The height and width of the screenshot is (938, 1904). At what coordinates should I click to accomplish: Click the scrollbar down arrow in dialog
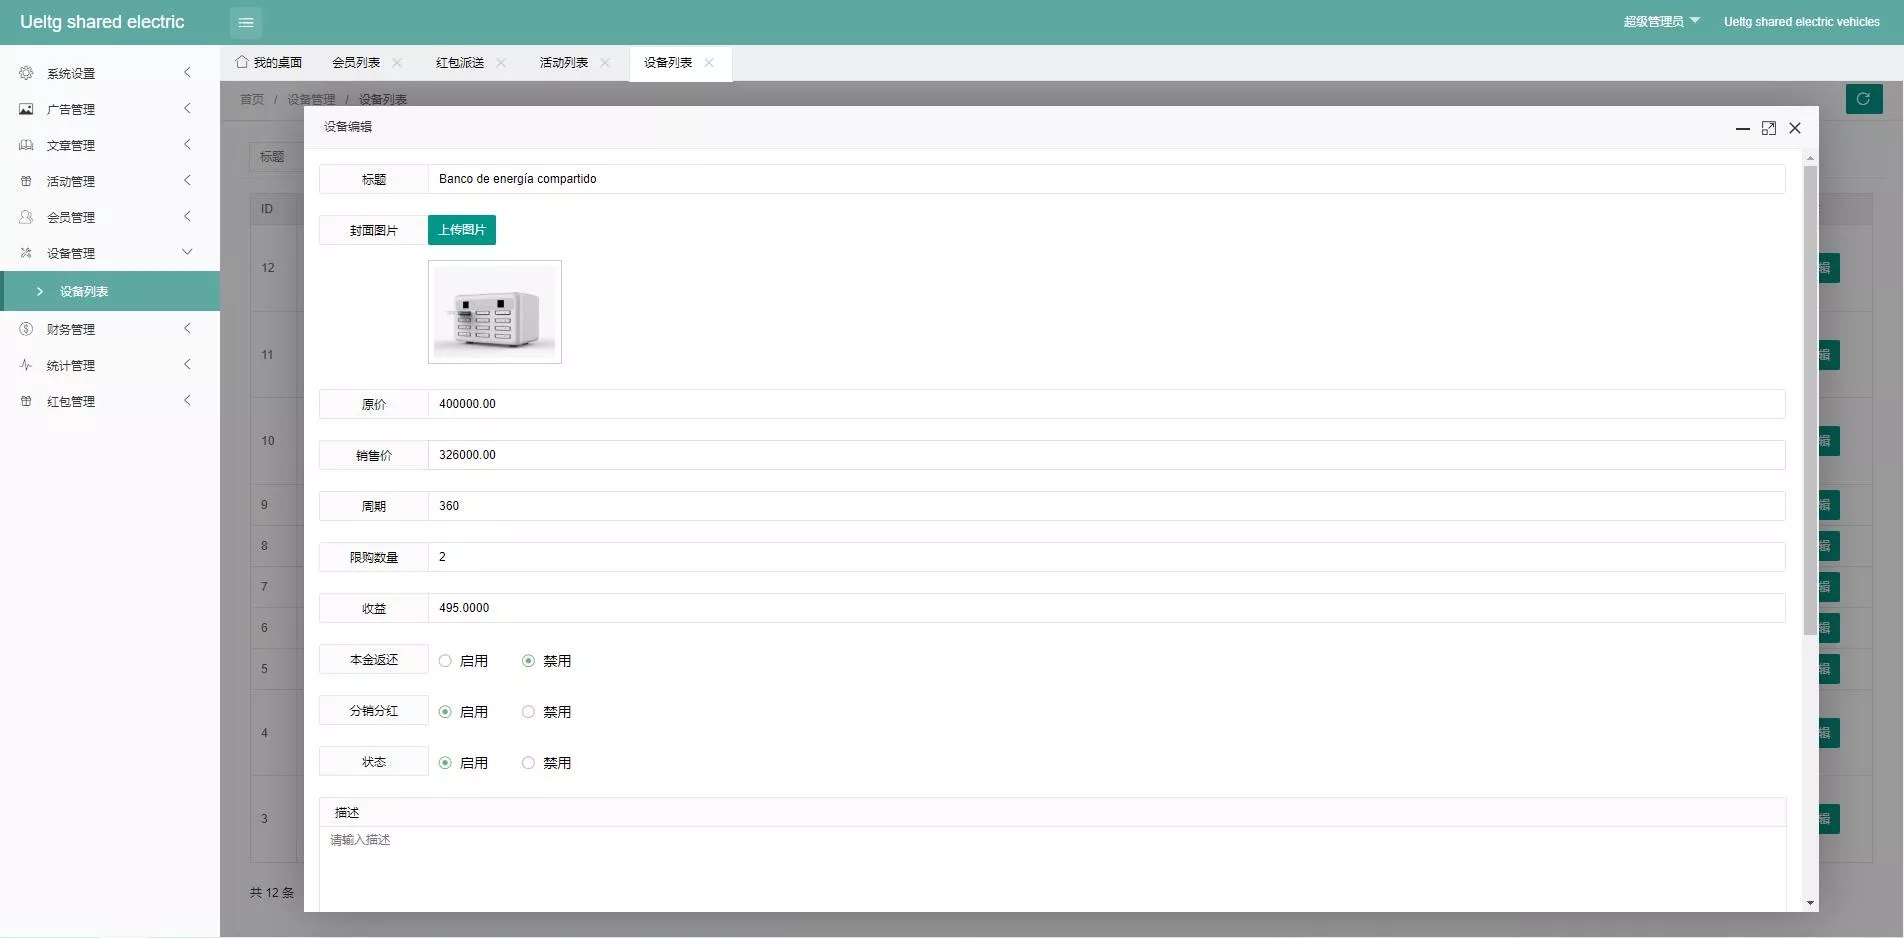pyautogui.click(x=1810, y=903)
